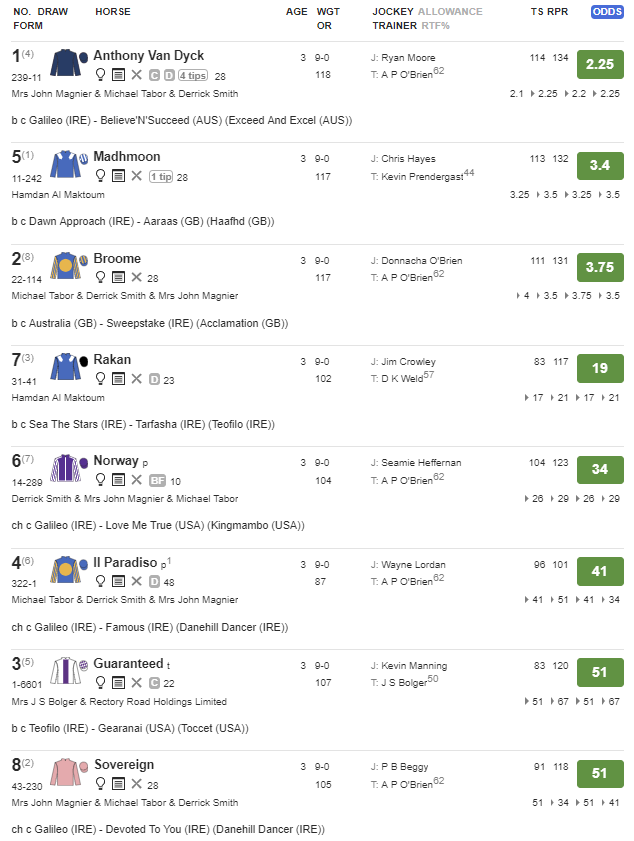
Task: Click the X icon beside Il Paradiso
Action: pos(136,582)
